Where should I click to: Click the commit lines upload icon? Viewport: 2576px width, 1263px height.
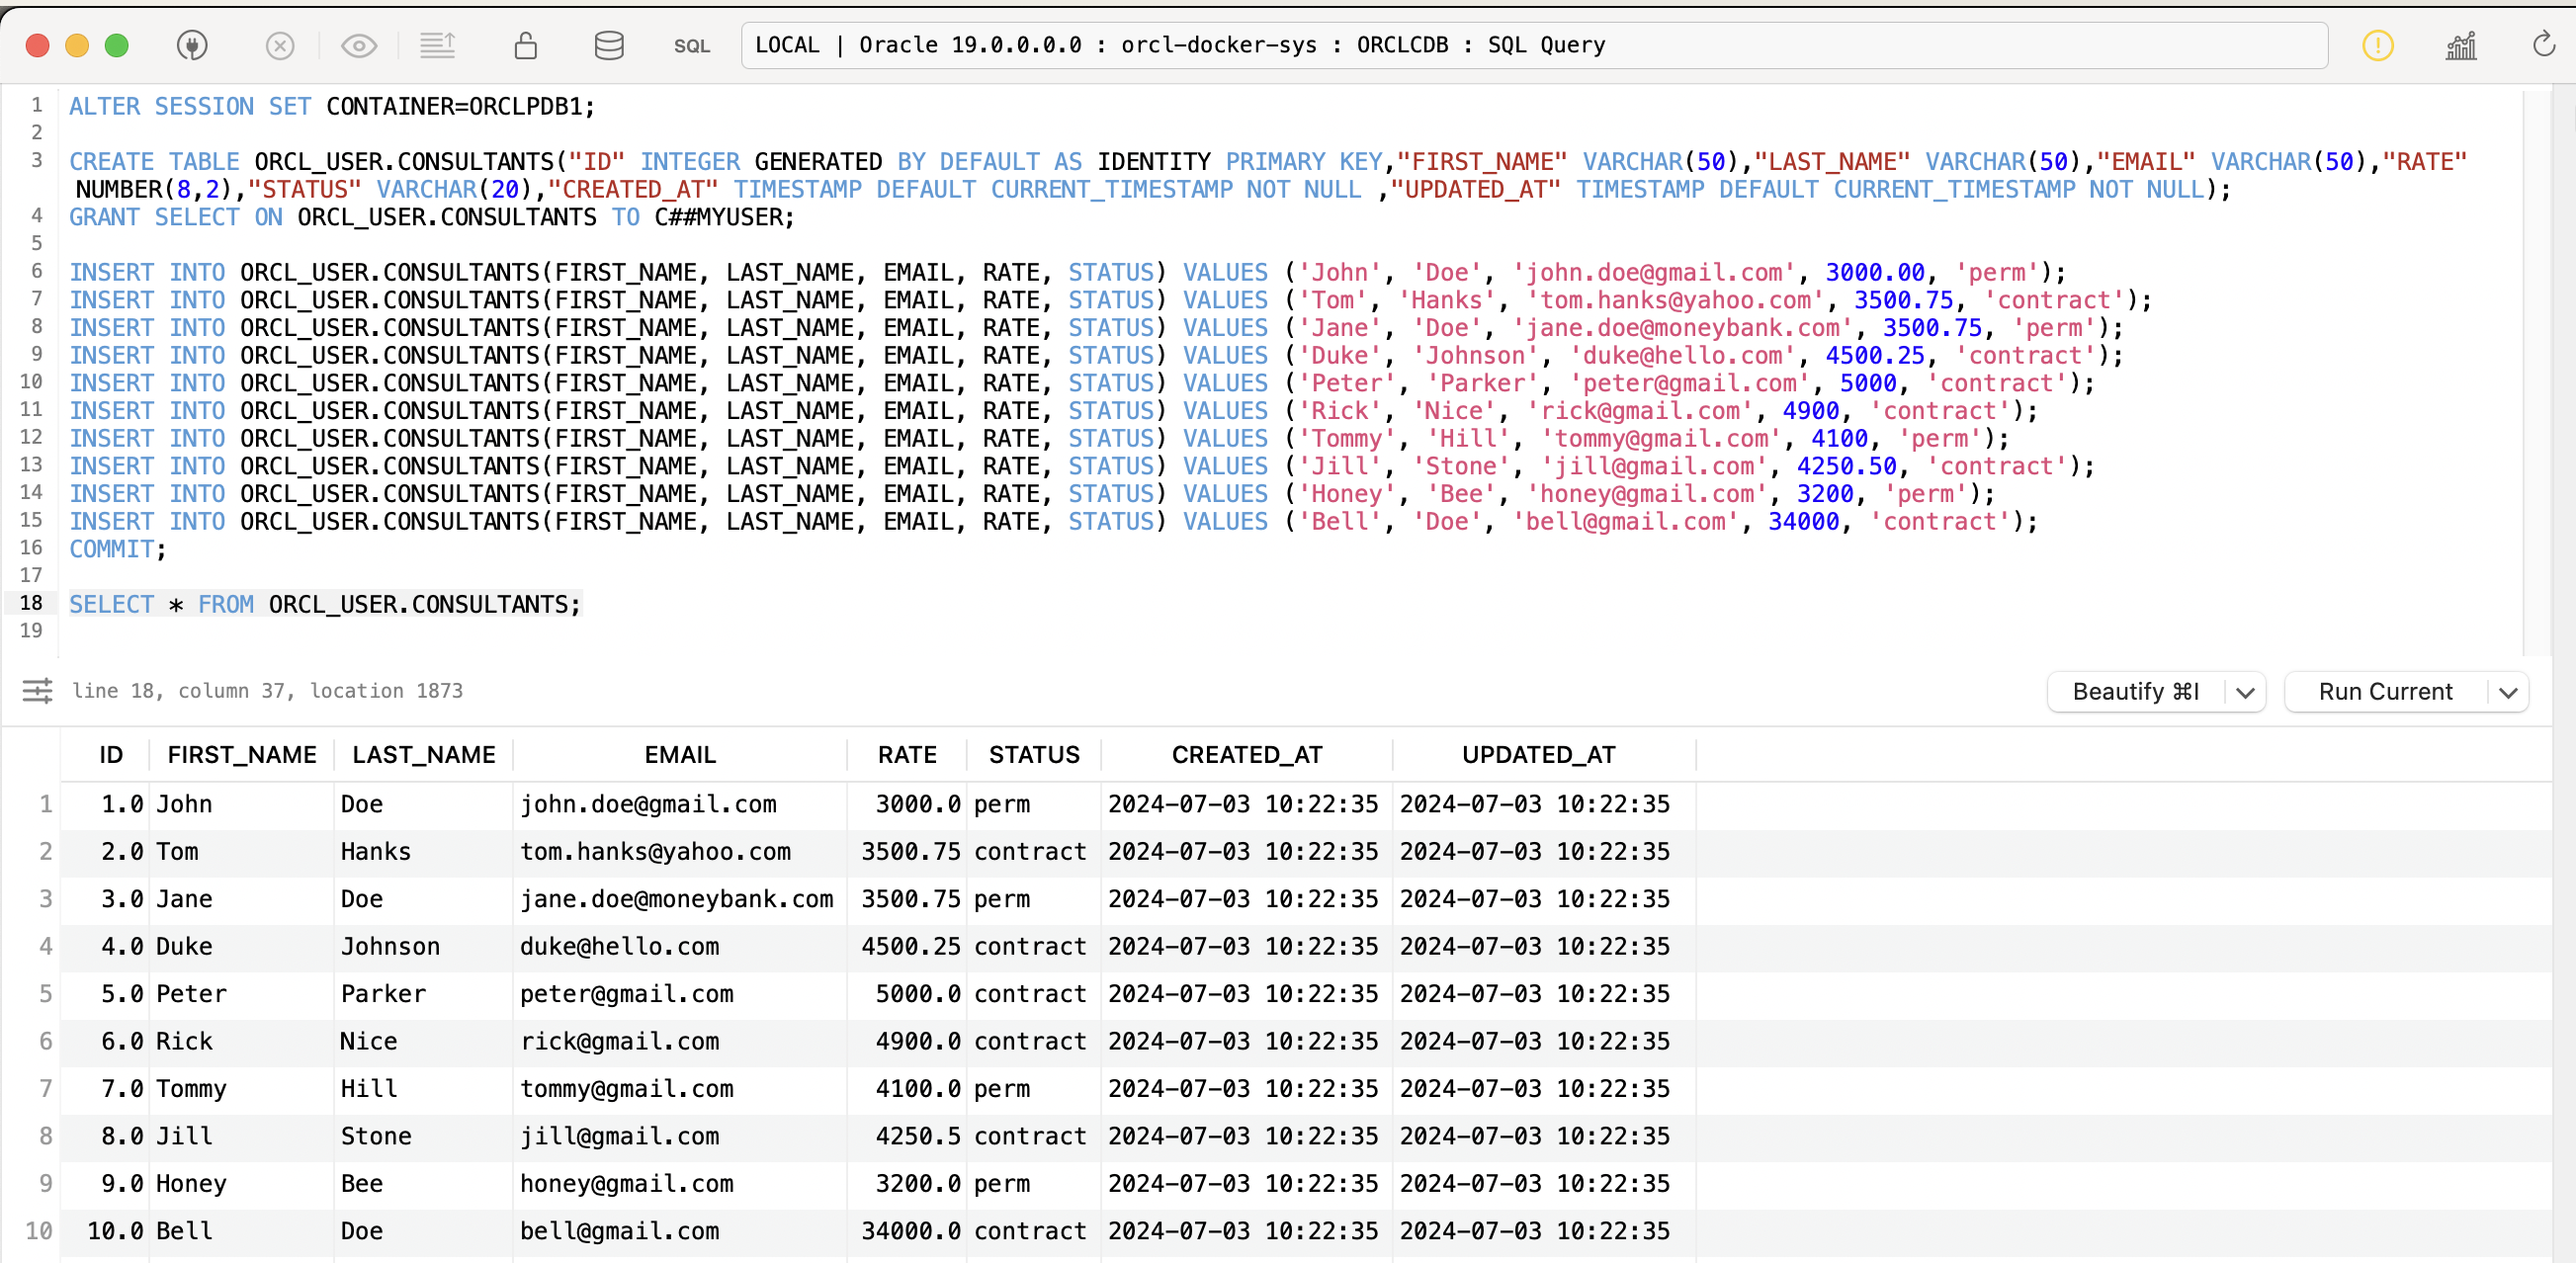tap(437, 45)
